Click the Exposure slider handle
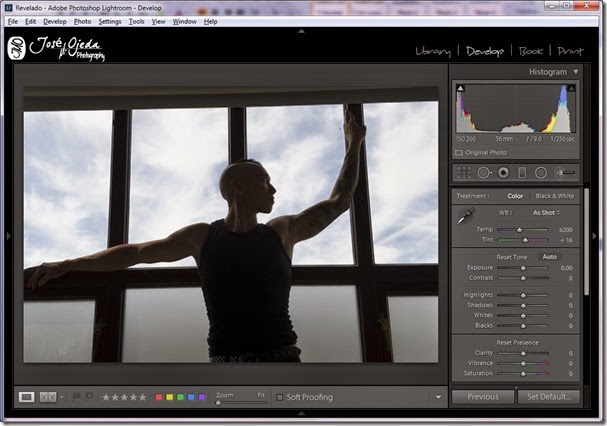The height and width of the screenshot is (426, 607). pos(523,268)
